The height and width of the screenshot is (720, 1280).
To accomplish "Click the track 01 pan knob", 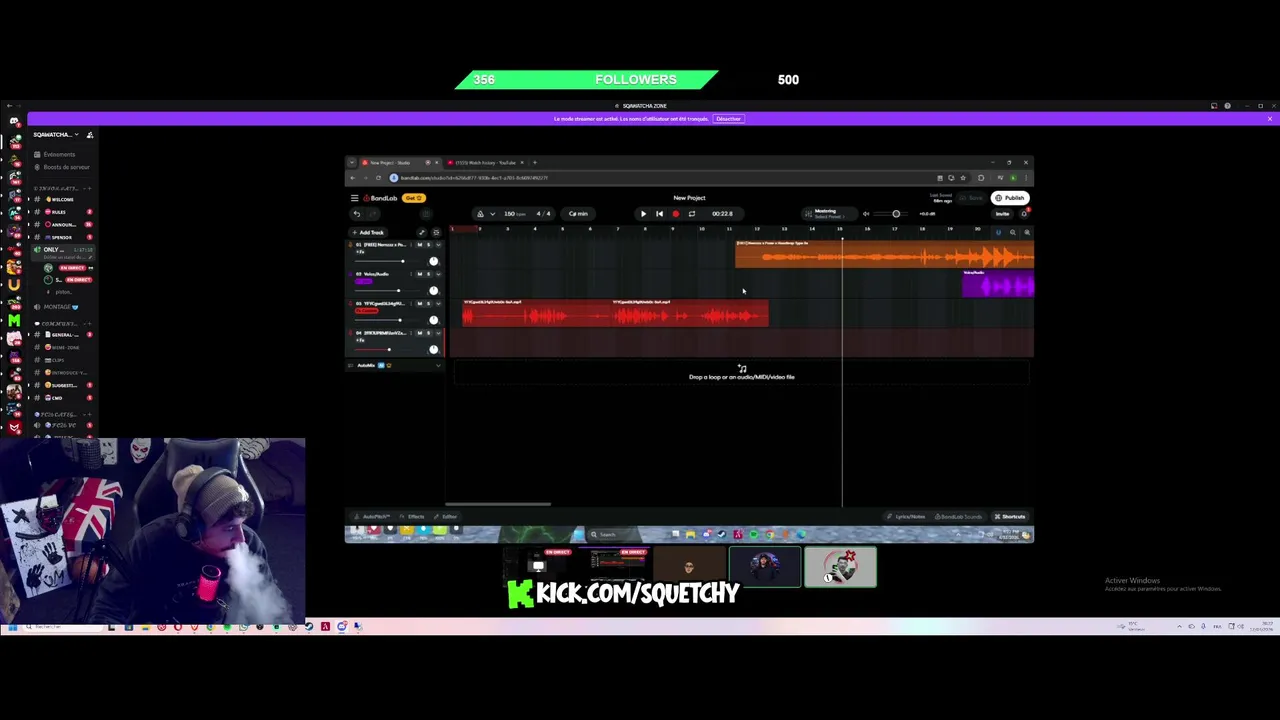I will 433,261.
